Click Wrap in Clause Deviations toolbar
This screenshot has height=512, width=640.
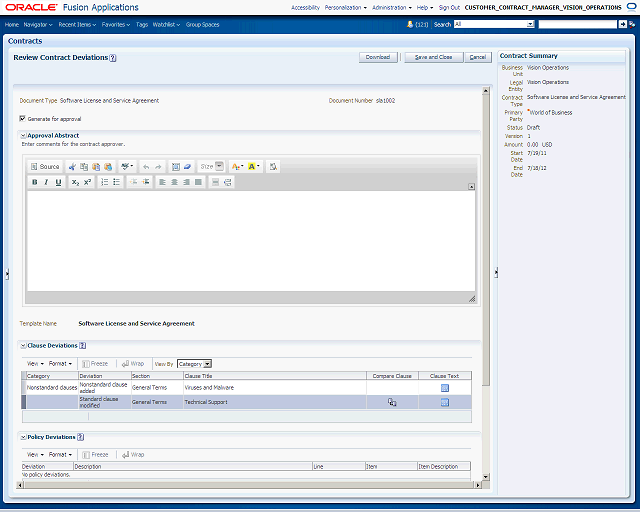(133, 363)
